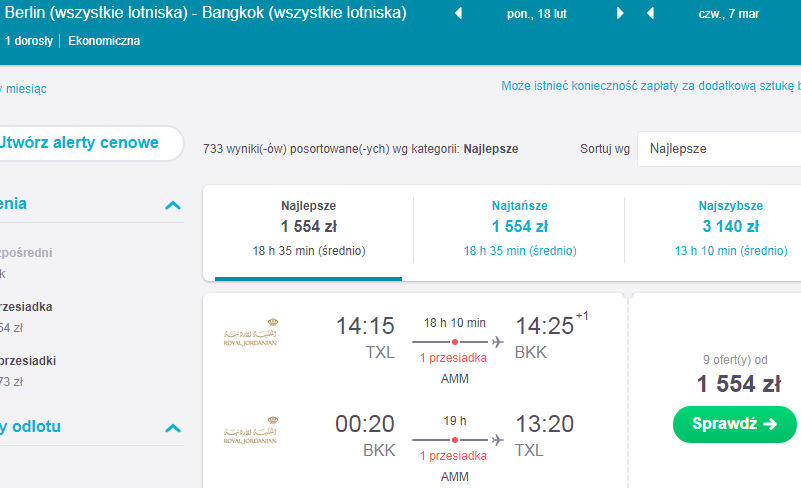Open the extra baggage fee notice link
Image resolution: width=801 pixels, height=488 pixels.
click(651, 86)
